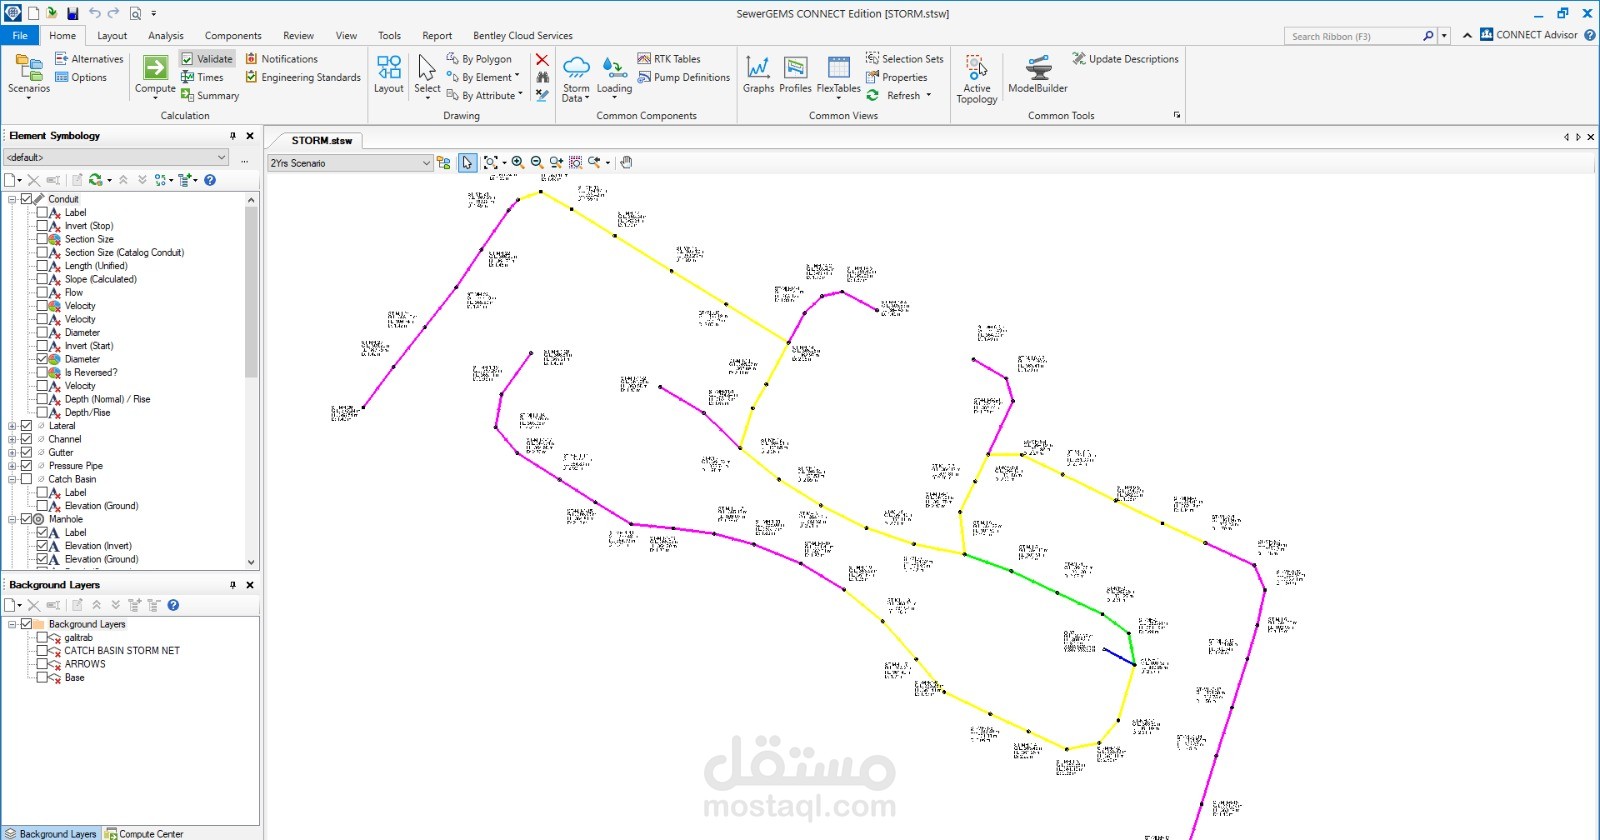The image size is (1600, 840).
Task: Open the Loading component
Action: point(614,76)
